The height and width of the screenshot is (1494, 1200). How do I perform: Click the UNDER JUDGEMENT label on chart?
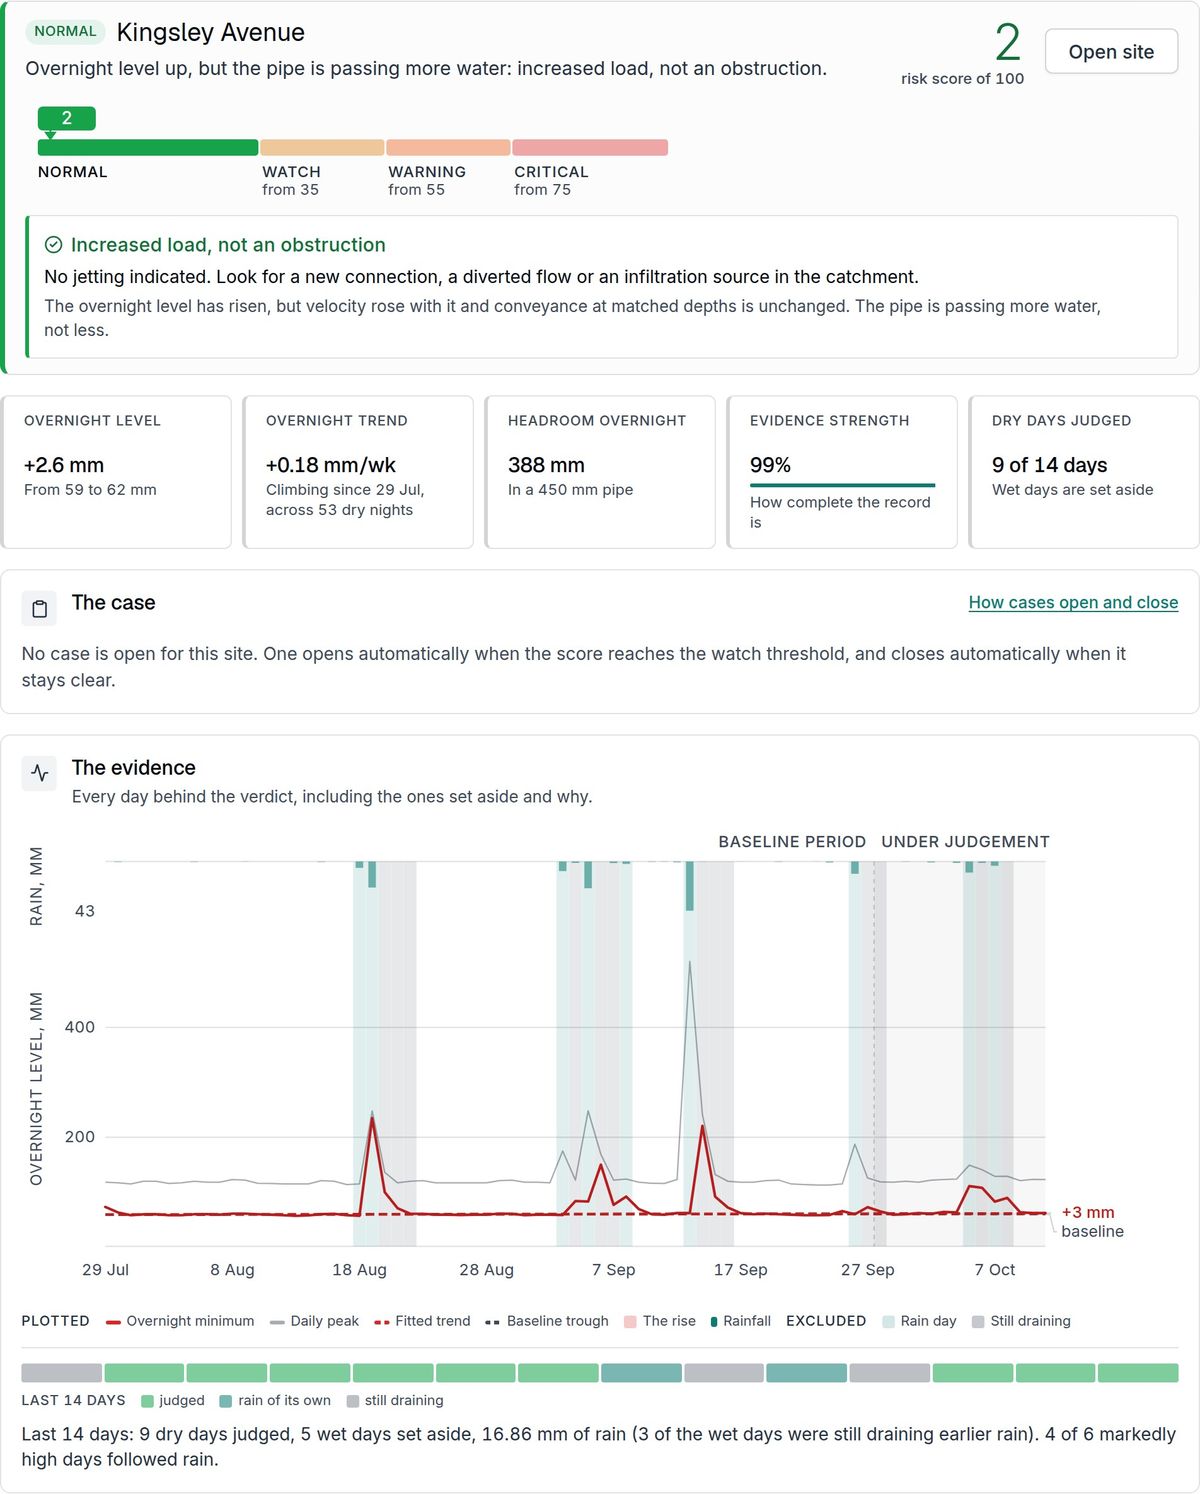coord(965,842)
